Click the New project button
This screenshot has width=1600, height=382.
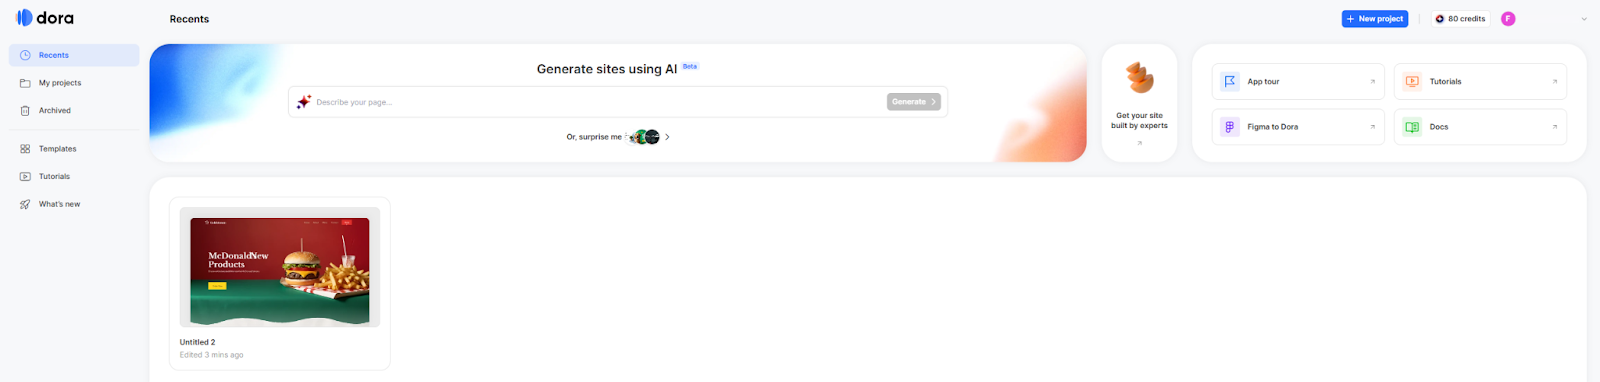pos(1375,19)
